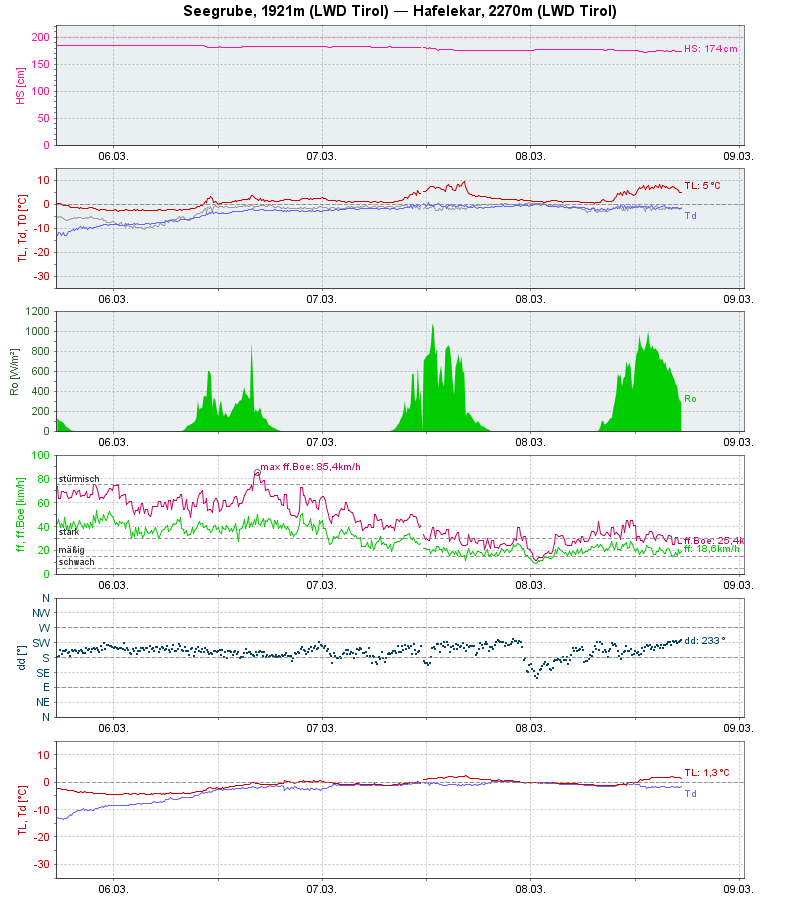This screenshot has width=800, height=900.
Task: Click the 'mäßig' wind threshold label
Action: click(71, 550)
